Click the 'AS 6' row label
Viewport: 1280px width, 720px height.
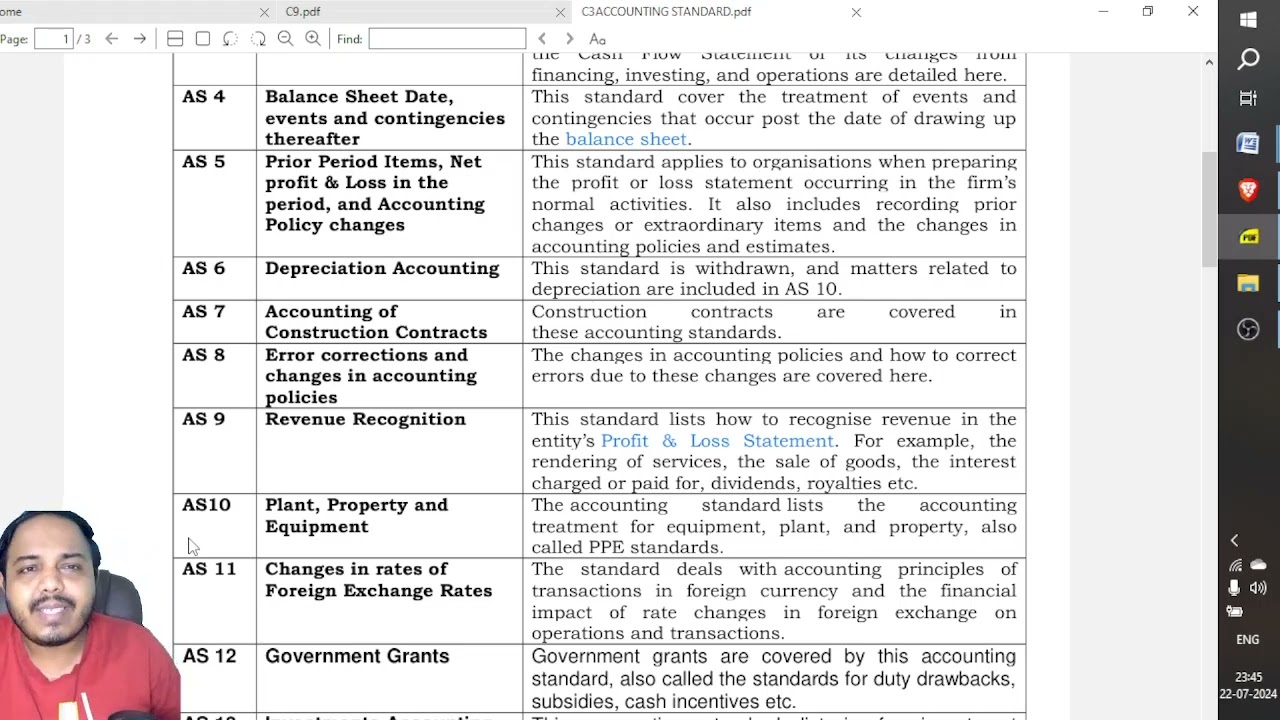coord(204,268)
